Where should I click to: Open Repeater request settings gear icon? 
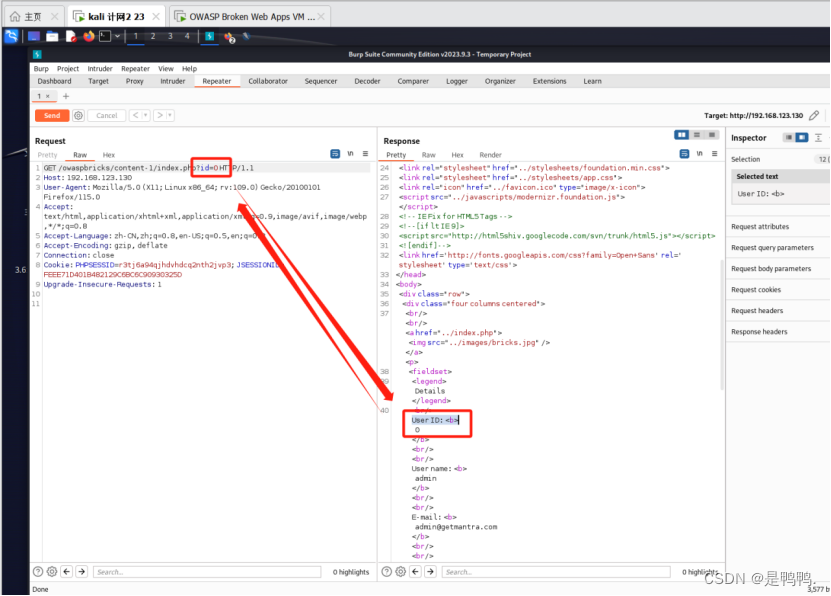(78, 115)
